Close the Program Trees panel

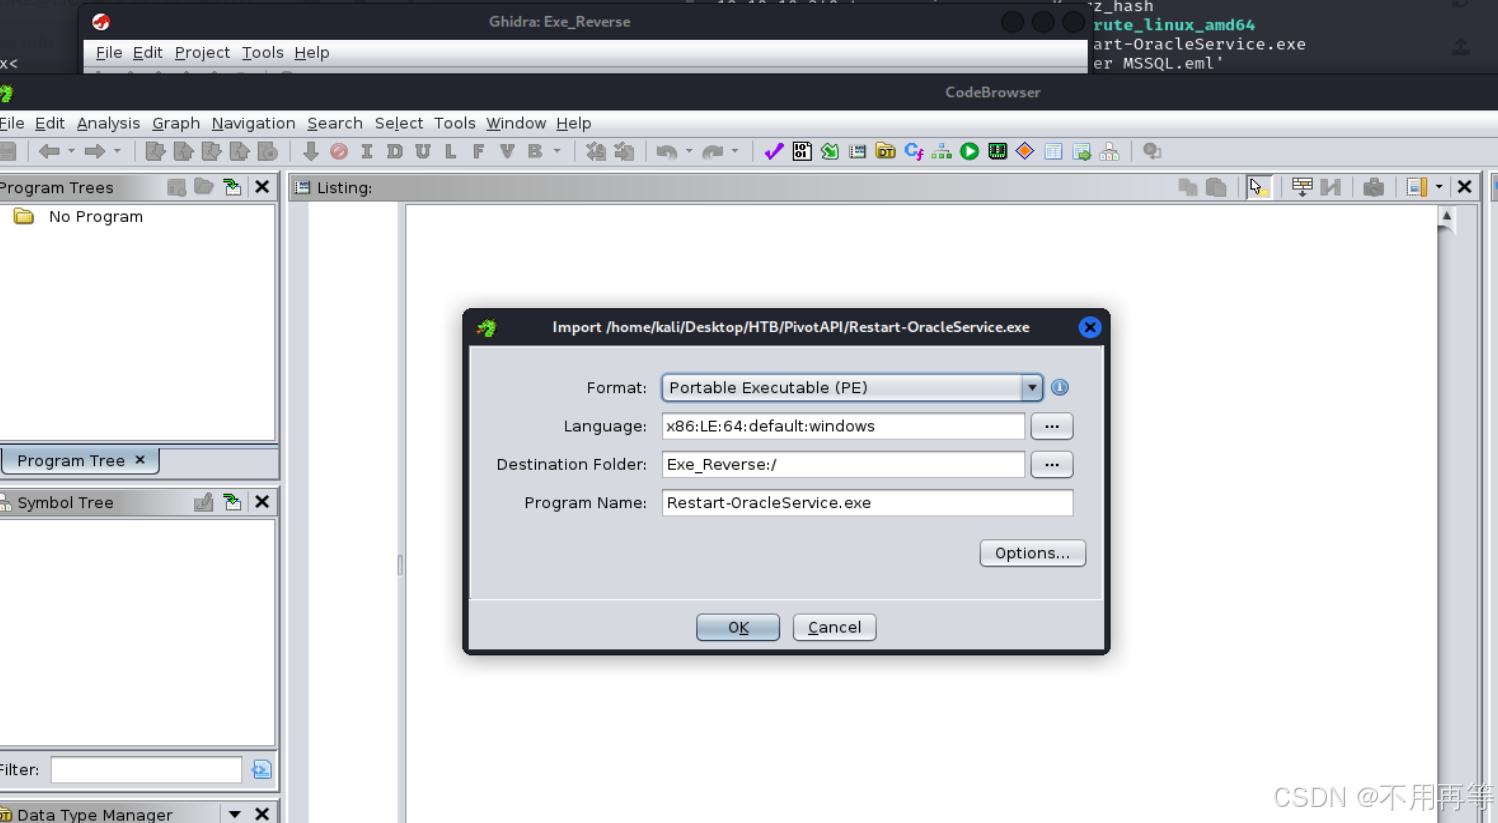(x=262, y=187)
